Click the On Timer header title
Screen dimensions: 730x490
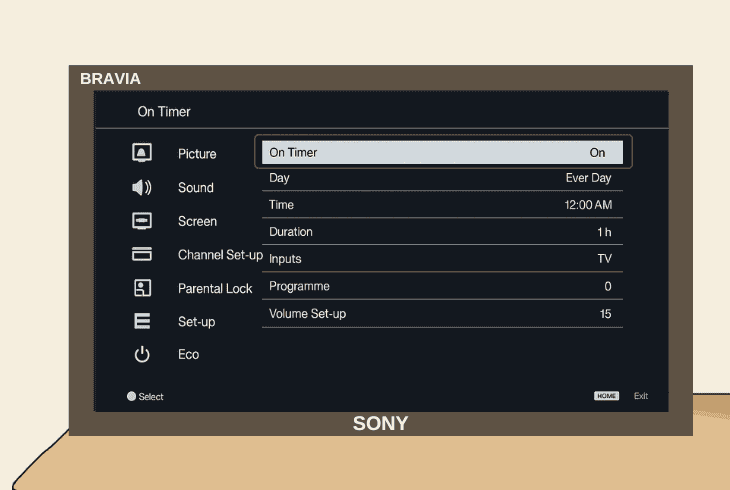pos(164,112)
